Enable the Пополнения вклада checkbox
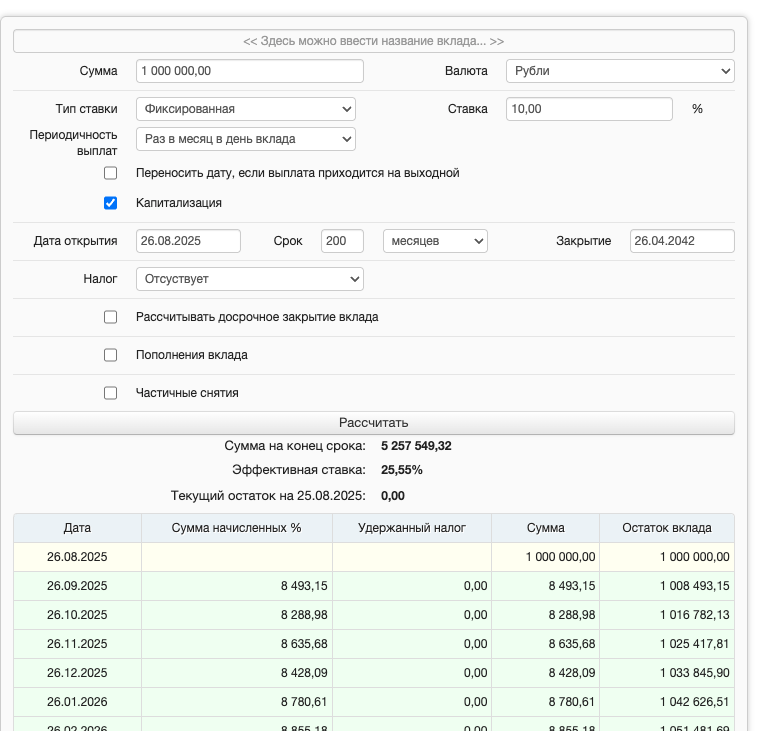This screenshot has width=777, height=731. pyautogui.click(x=111, y=355)
